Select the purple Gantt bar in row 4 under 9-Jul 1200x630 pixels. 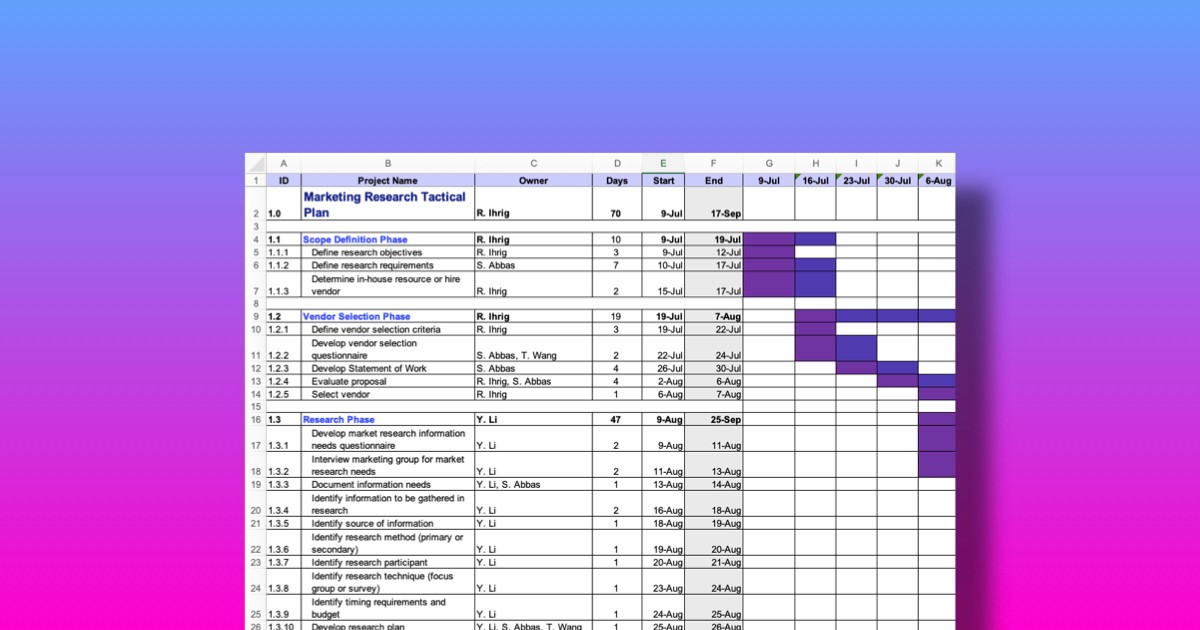coord(769,240)
